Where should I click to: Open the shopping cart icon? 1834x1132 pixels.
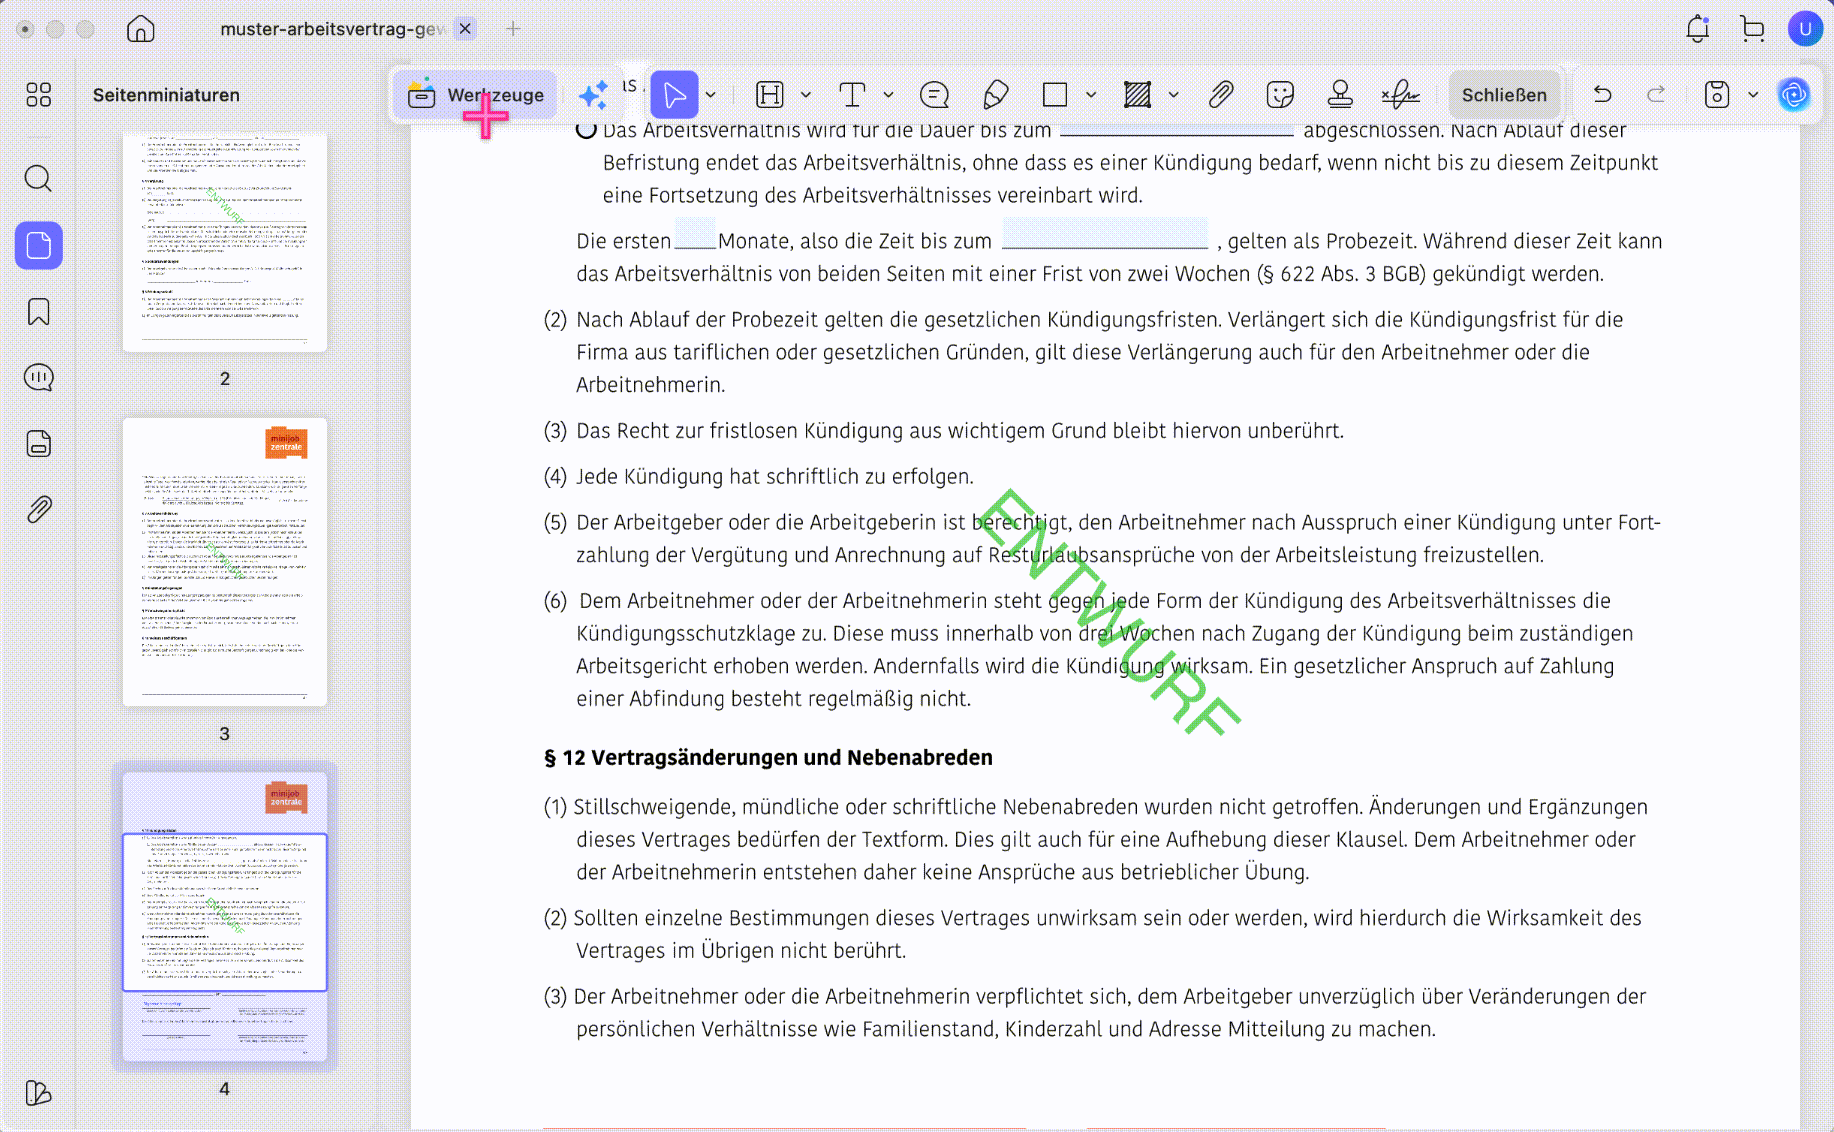click(x=1752, y=29)
